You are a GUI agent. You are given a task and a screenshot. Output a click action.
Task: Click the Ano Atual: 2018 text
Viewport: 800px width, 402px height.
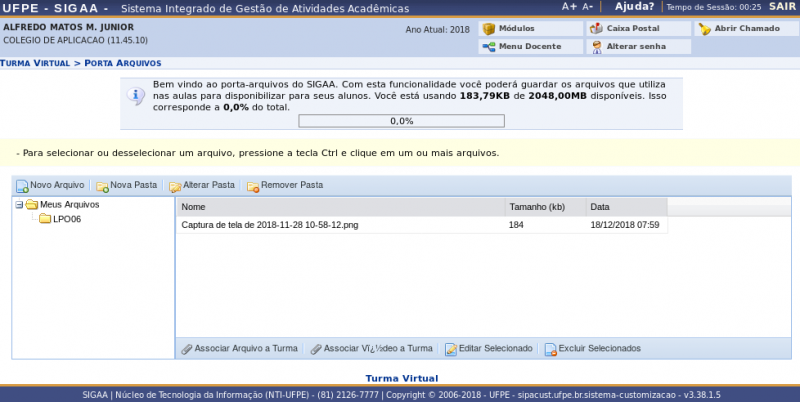pos(437,30)
